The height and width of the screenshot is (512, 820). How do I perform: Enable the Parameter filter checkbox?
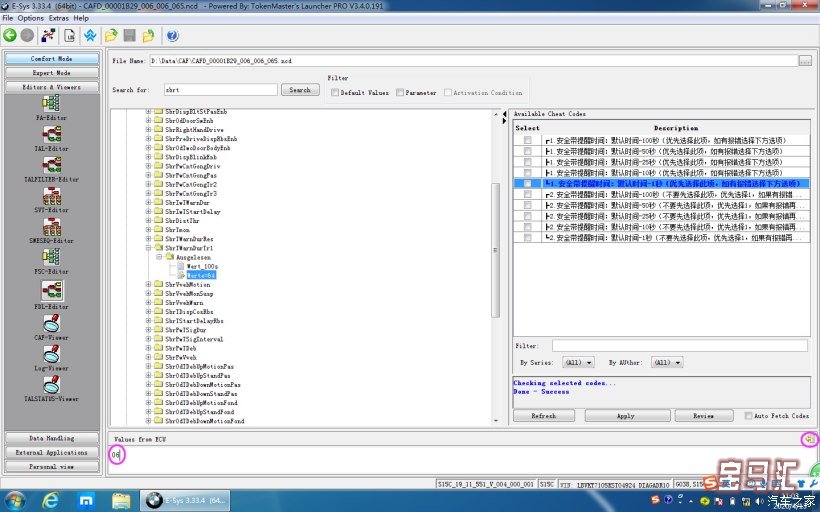(x=400, y=93)
